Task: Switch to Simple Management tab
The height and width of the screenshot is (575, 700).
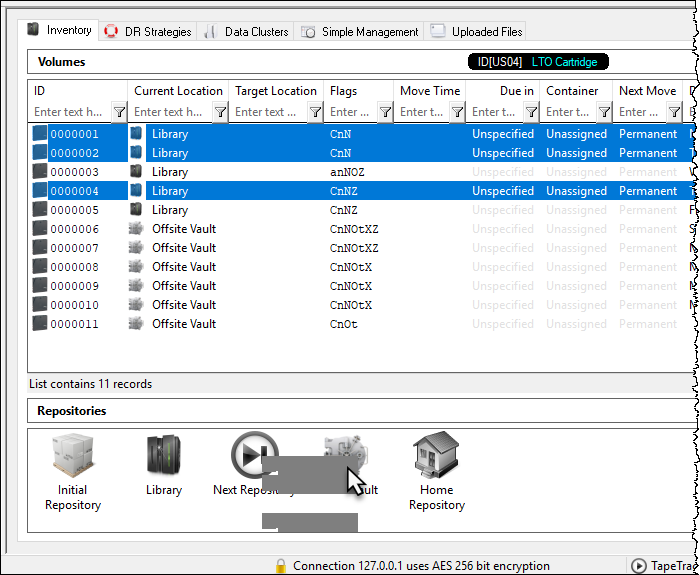Action: (359, 32)
